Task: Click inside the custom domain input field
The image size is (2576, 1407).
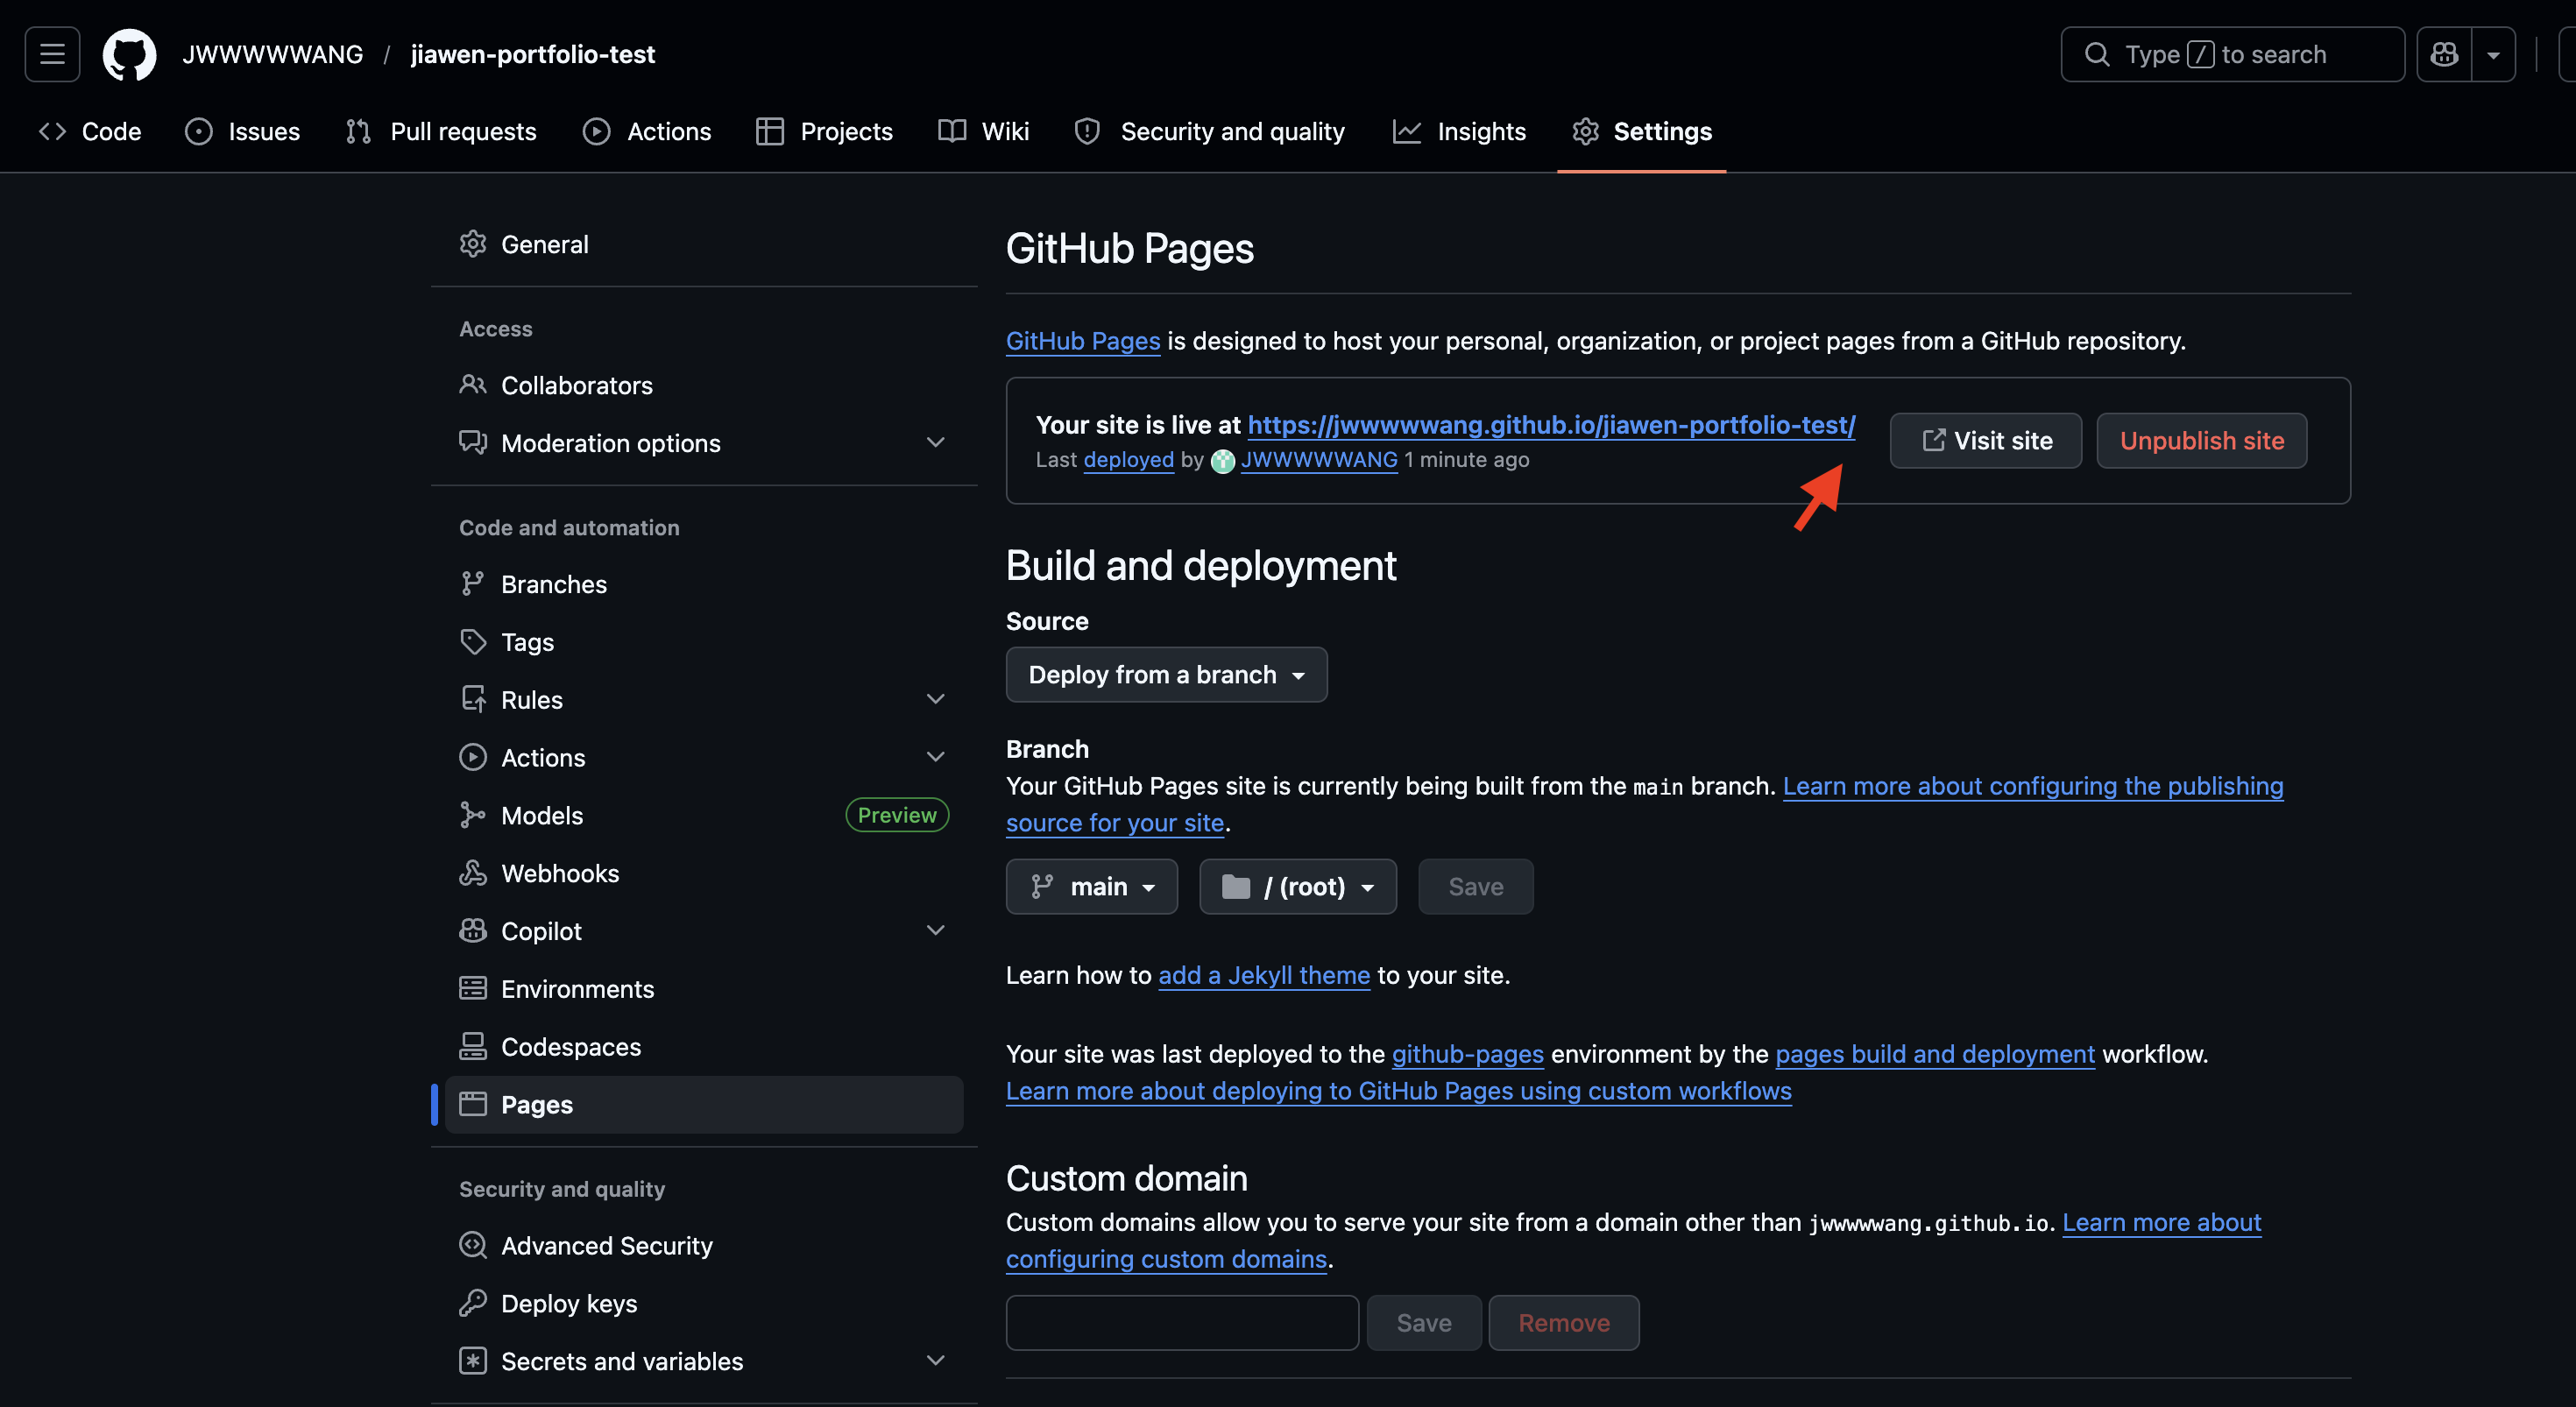Action: click(1180, 1322)
